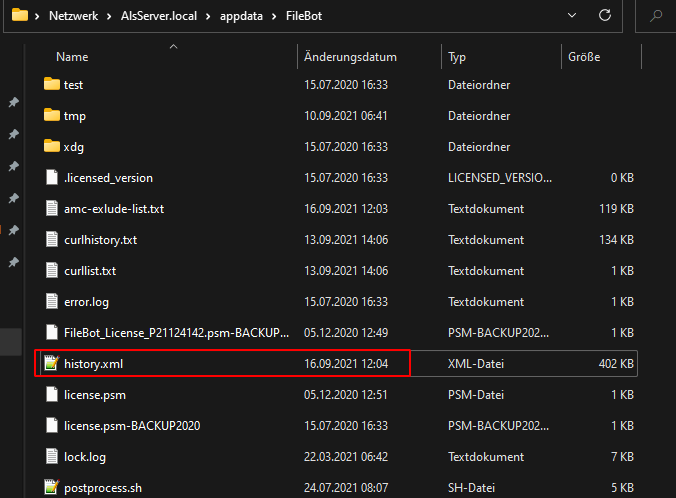Select file name lock.log
Screen dimensions: 676x498
click(x=84, y=457)
